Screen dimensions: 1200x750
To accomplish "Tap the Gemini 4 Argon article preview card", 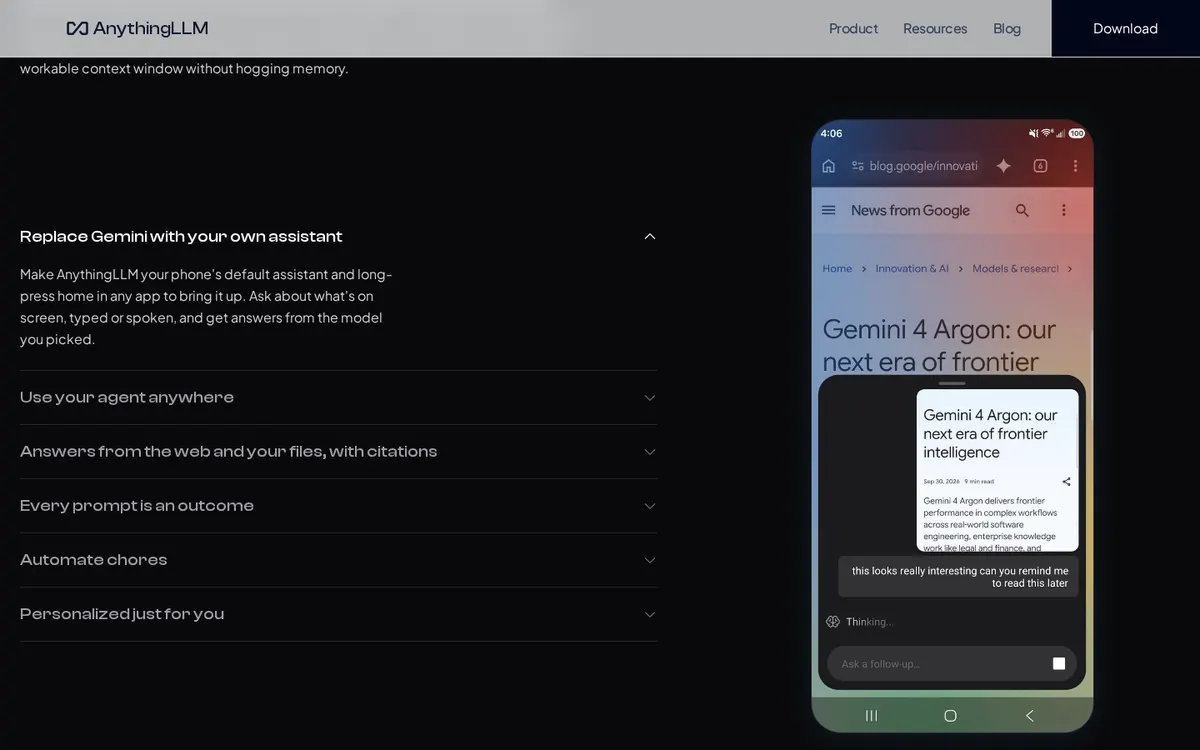I will tap(998, 470).
